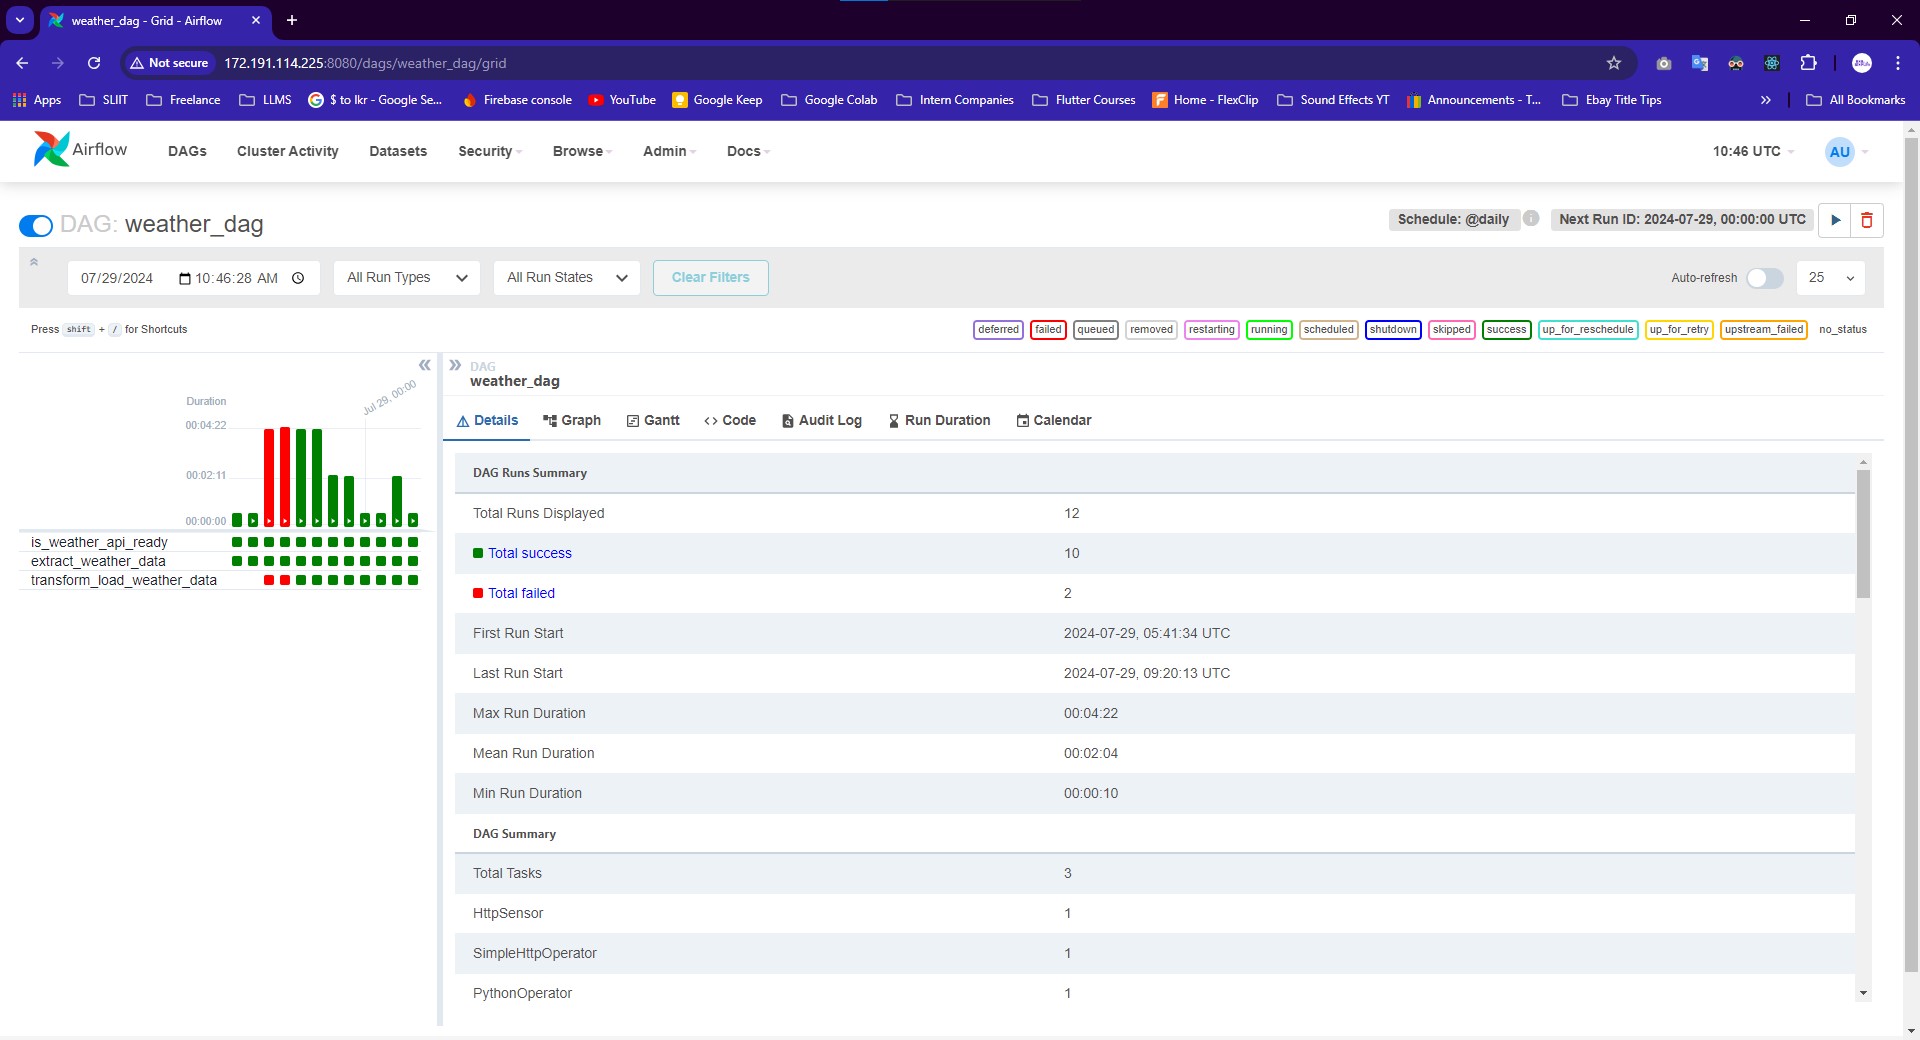Enable the Auto-refresh switch

[x=1765, y=278]
